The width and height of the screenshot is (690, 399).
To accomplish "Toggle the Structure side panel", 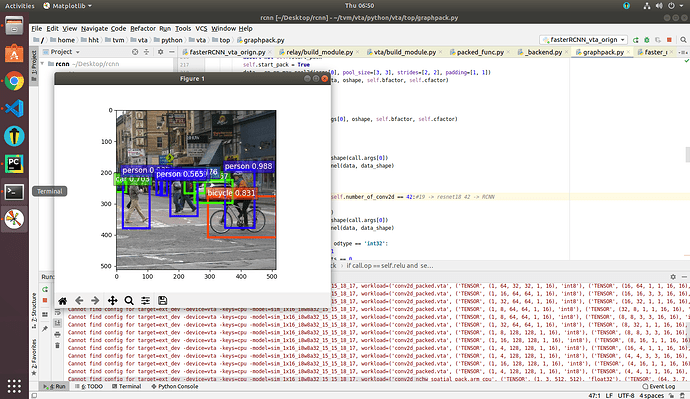I will (34, 311).
